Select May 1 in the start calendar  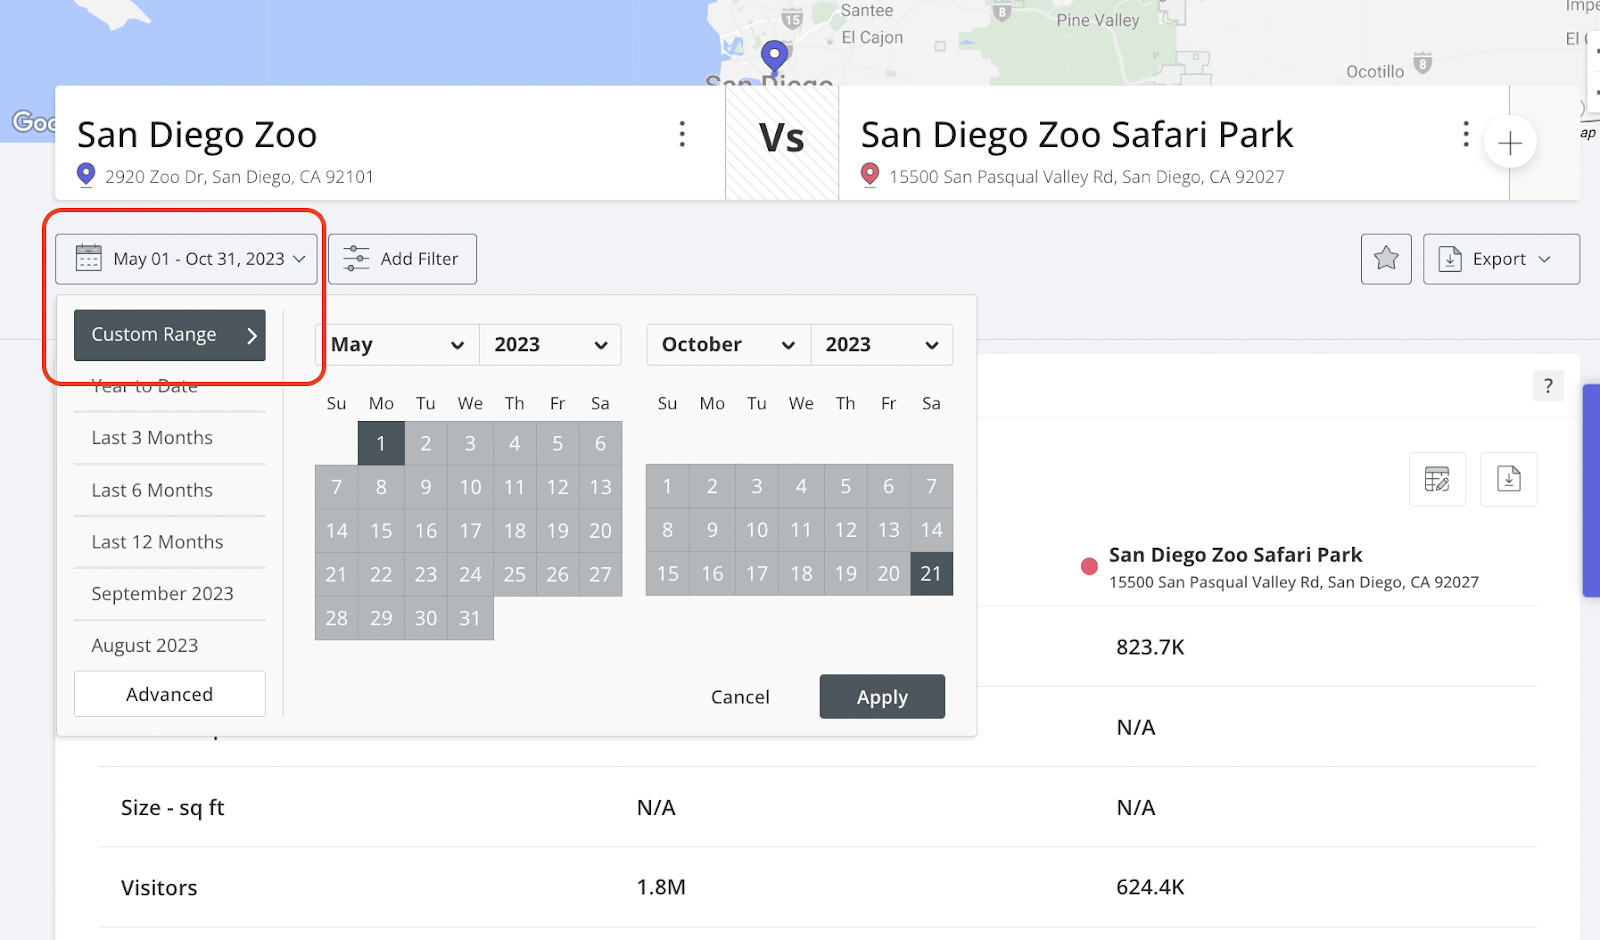(381, 443)
